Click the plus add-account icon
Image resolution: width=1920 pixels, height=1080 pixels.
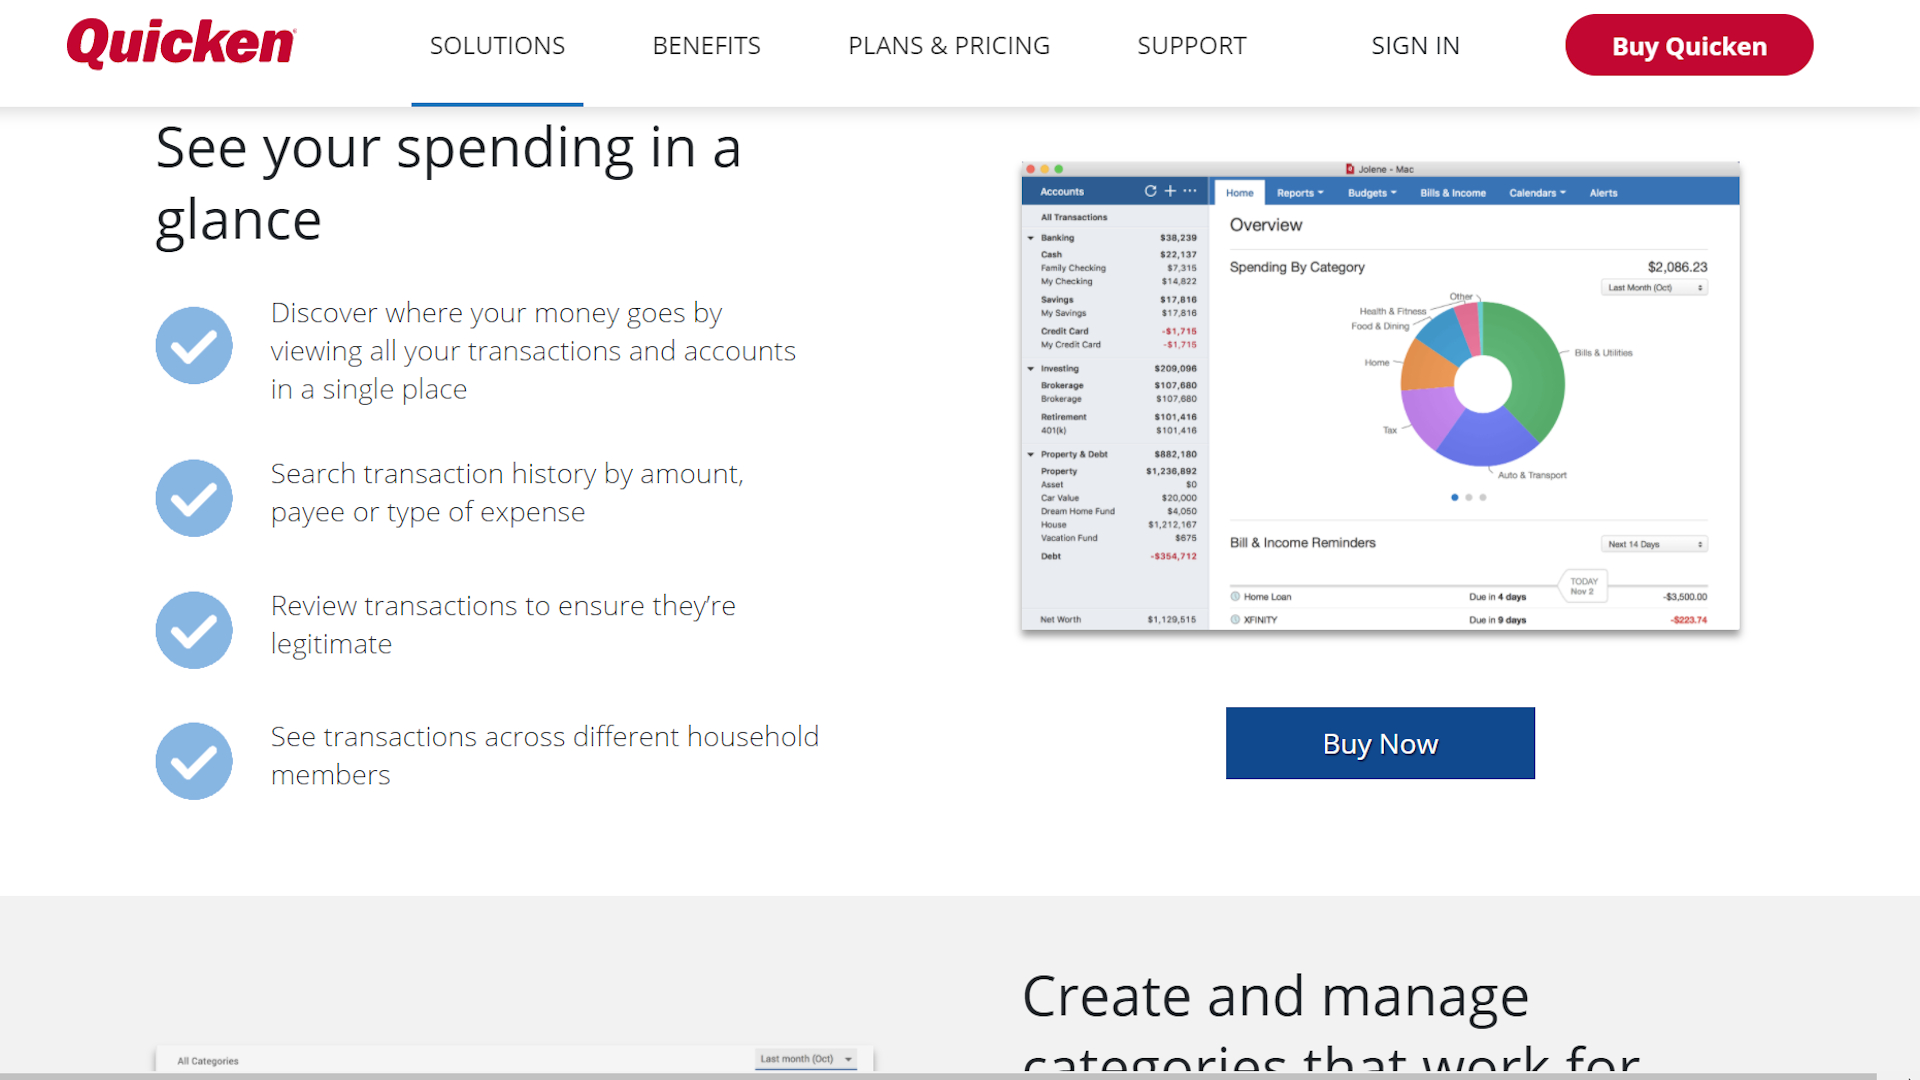click(1170, 191)
